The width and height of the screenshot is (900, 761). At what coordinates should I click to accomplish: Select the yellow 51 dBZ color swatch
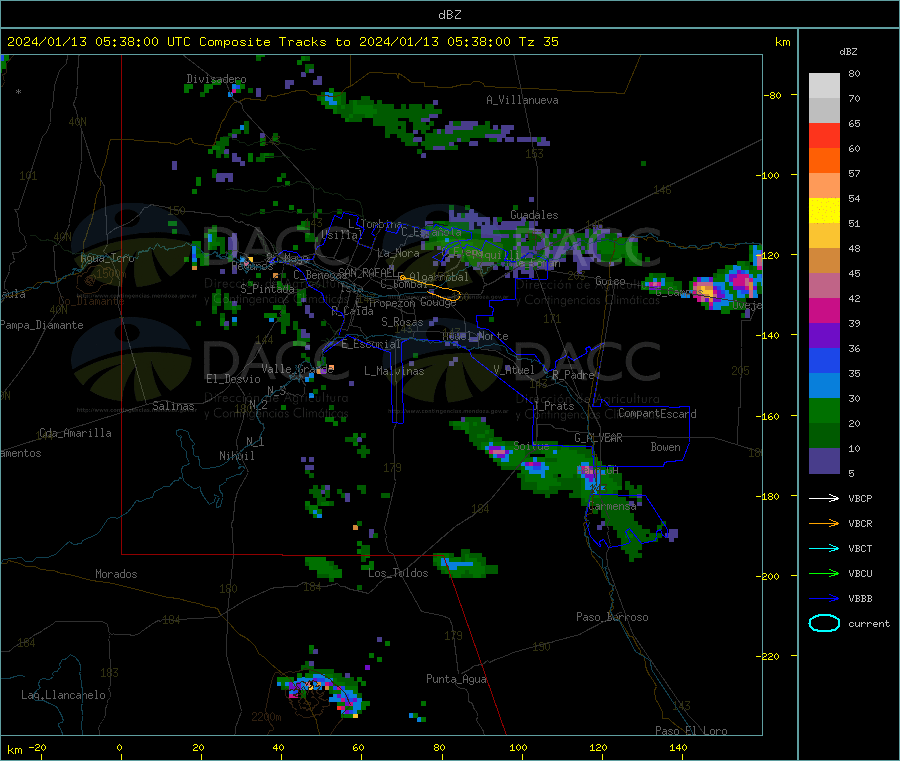[824, 211]
